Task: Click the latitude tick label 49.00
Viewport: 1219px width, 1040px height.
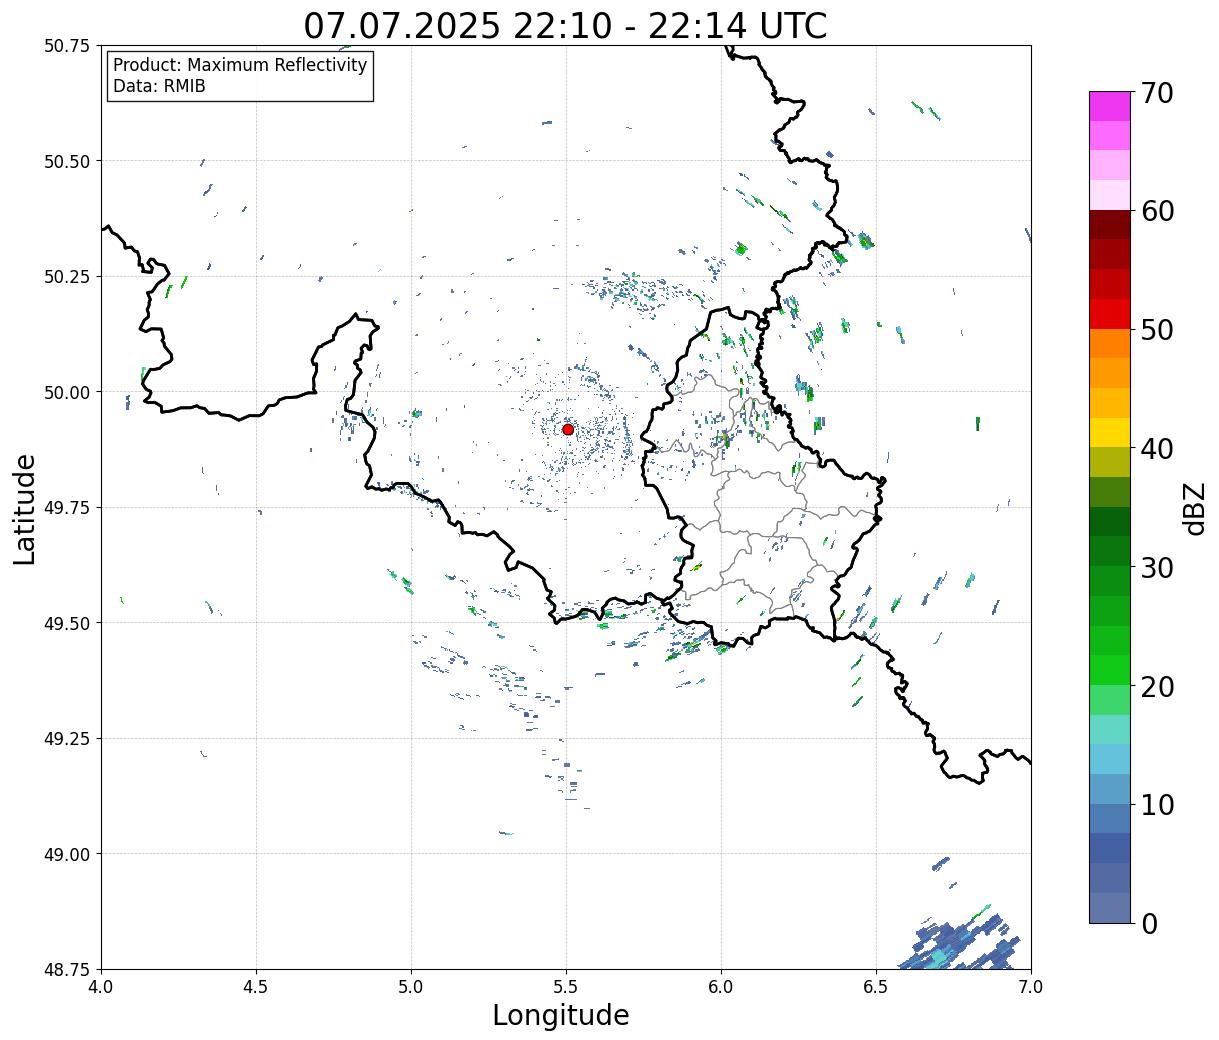Action: coord(67,854)
